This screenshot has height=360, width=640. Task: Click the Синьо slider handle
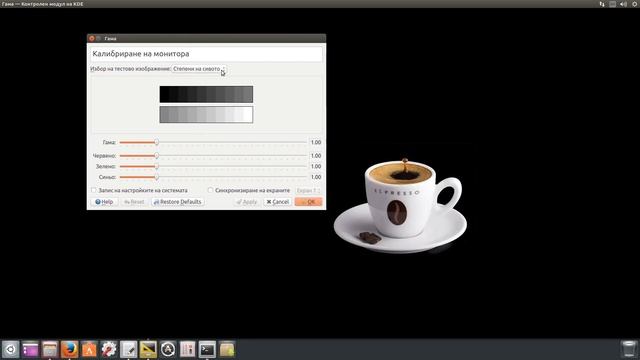[x=156, y=177]
